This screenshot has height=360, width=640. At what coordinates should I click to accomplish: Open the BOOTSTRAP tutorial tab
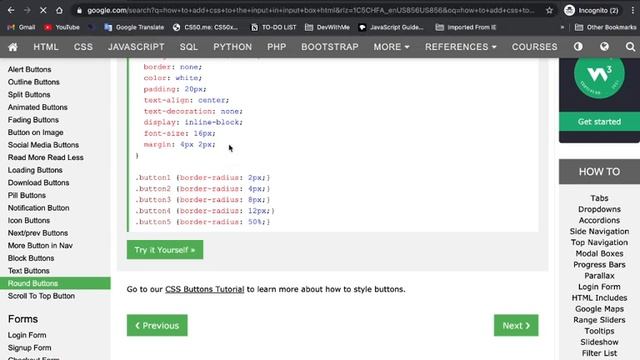coord(330,47)
